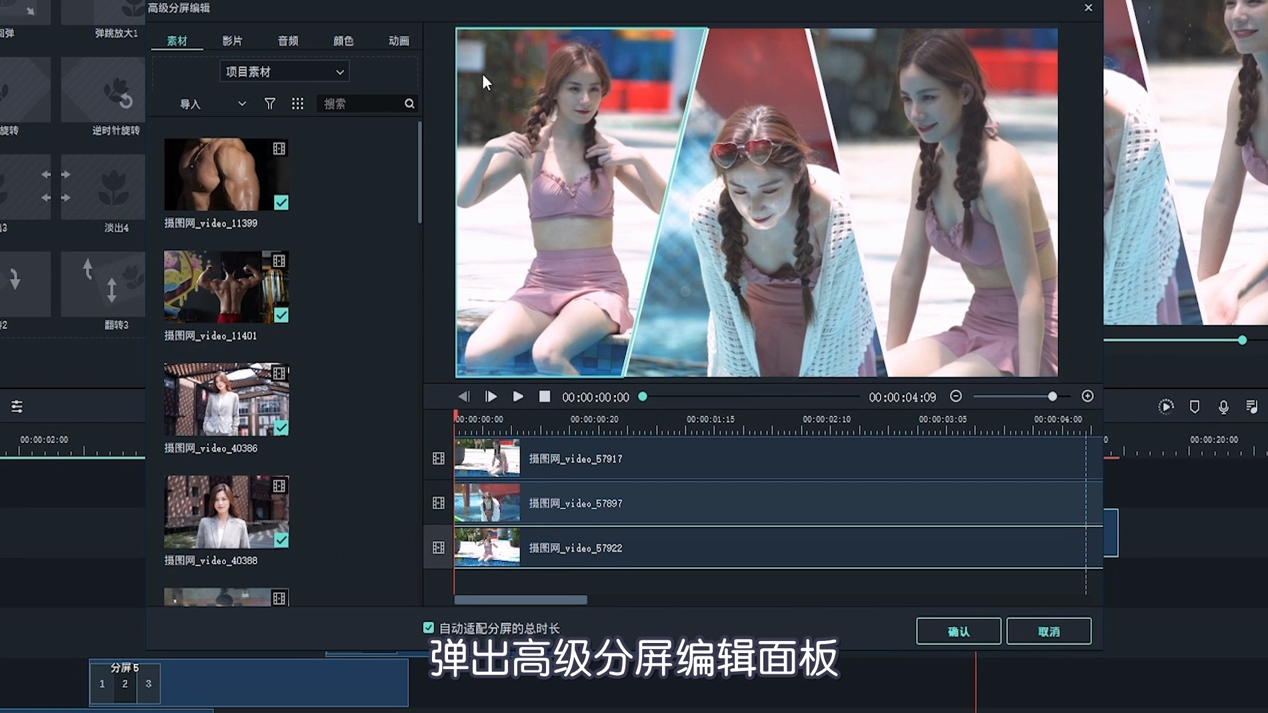Toggle checkmark on 摄图网_video_11399 thumbnail
This screenshot has height=713, width=1268.
pos(281,202)
